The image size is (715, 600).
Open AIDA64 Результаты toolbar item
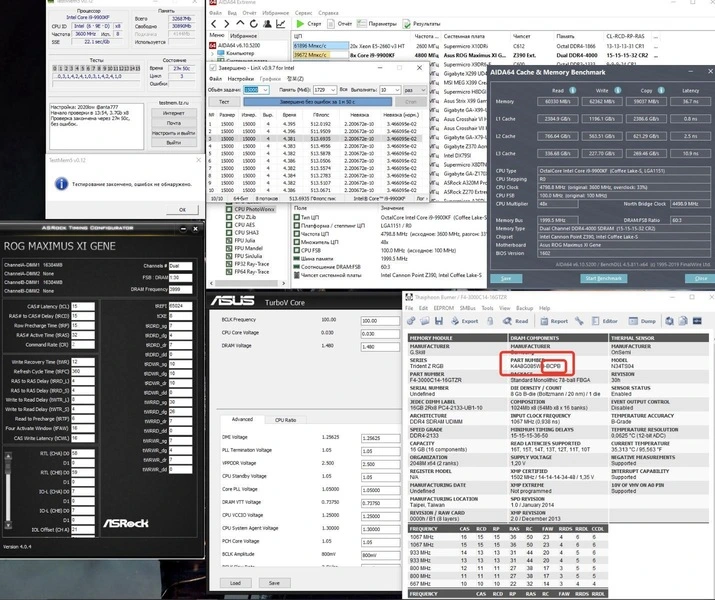(x=422, y=24)
